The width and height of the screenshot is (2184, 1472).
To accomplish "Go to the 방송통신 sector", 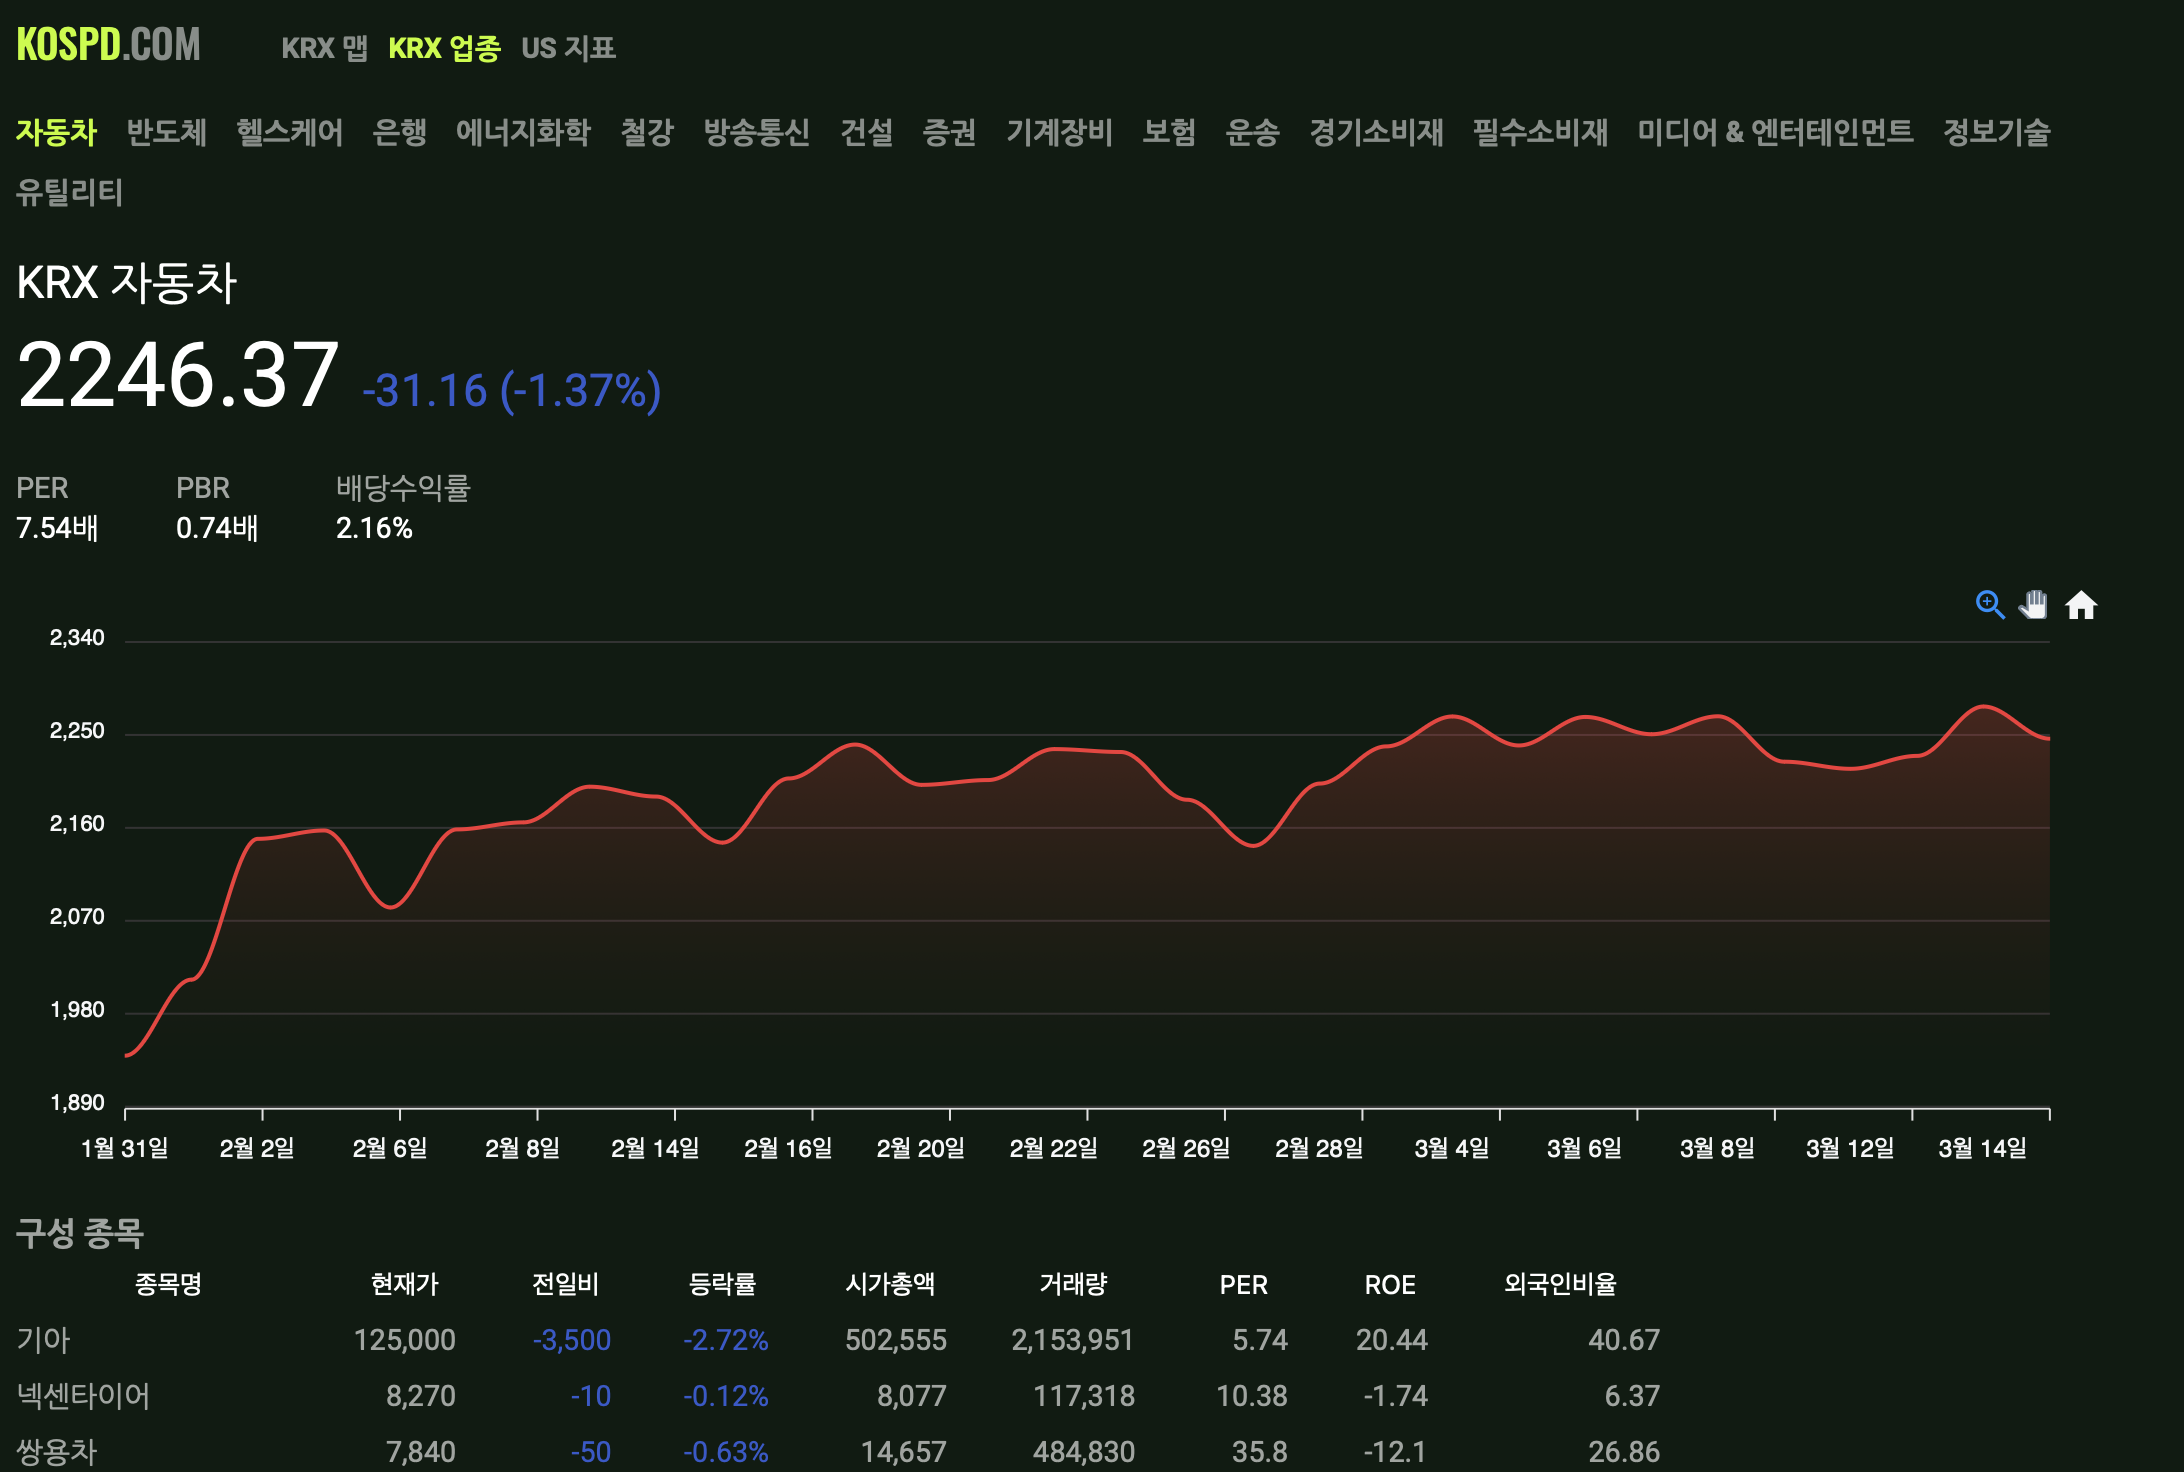I will [756, 132].
